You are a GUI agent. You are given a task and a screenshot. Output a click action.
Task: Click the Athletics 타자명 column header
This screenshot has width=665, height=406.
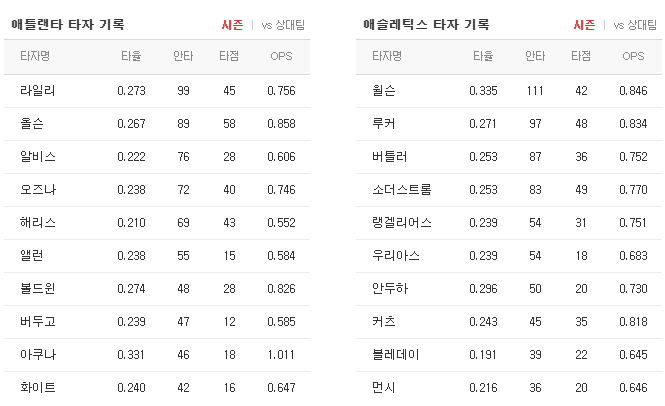tap(387, 56)
